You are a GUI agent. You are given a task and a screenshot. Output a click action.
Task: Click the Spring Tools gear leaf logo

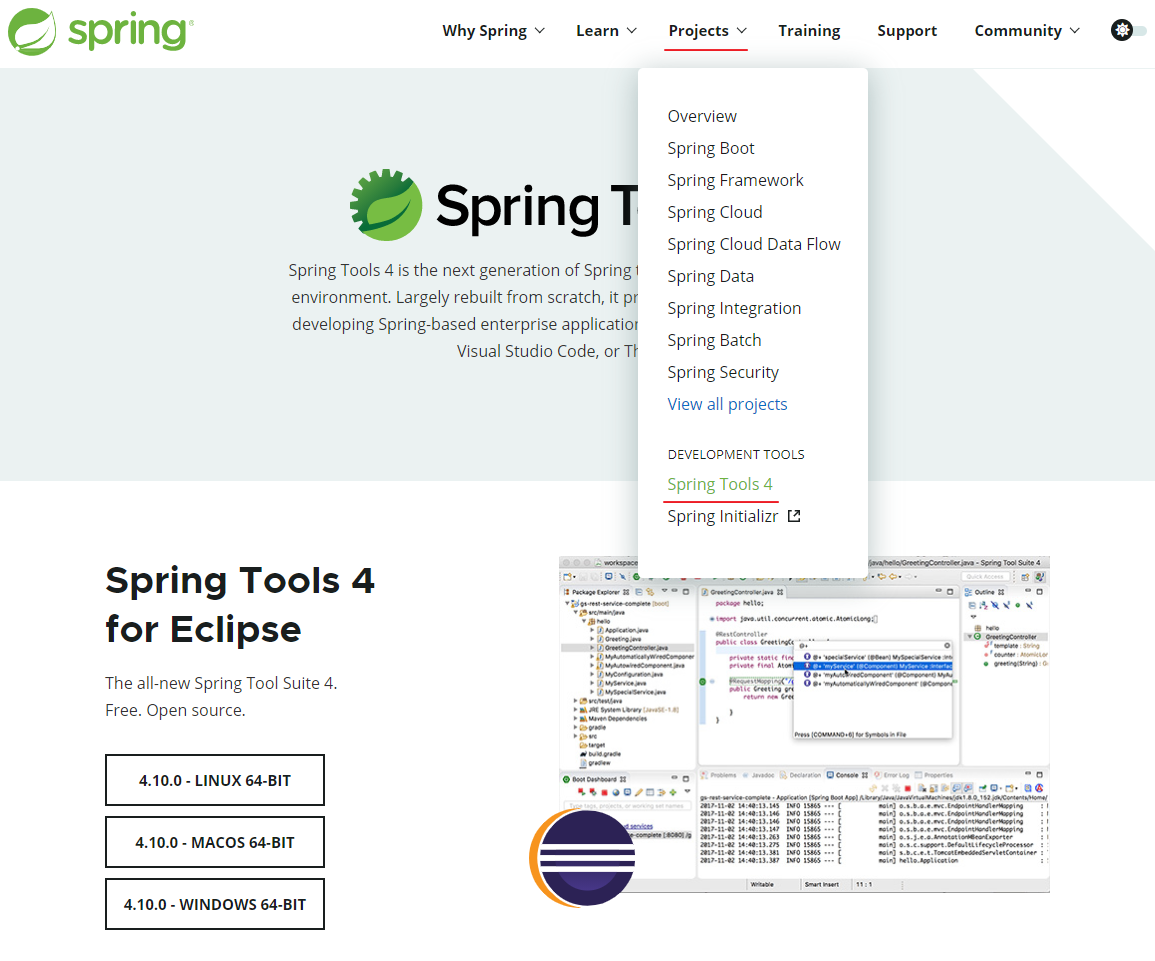point(386,205)
